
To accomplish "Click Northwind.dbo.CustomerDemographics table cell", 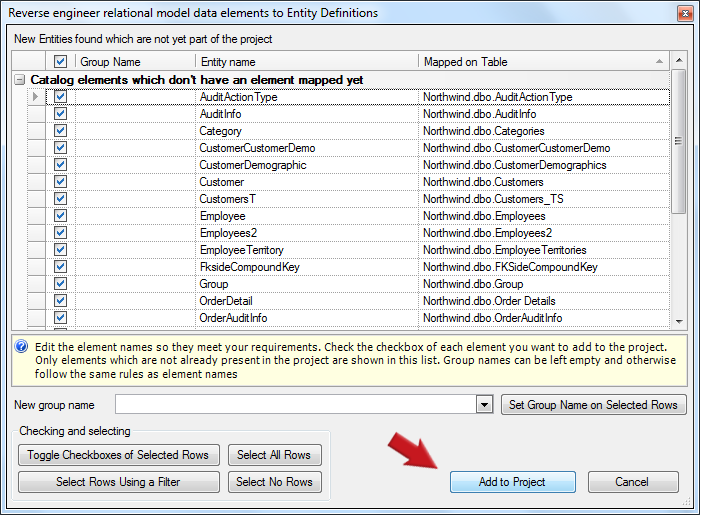I will point(544,165).
